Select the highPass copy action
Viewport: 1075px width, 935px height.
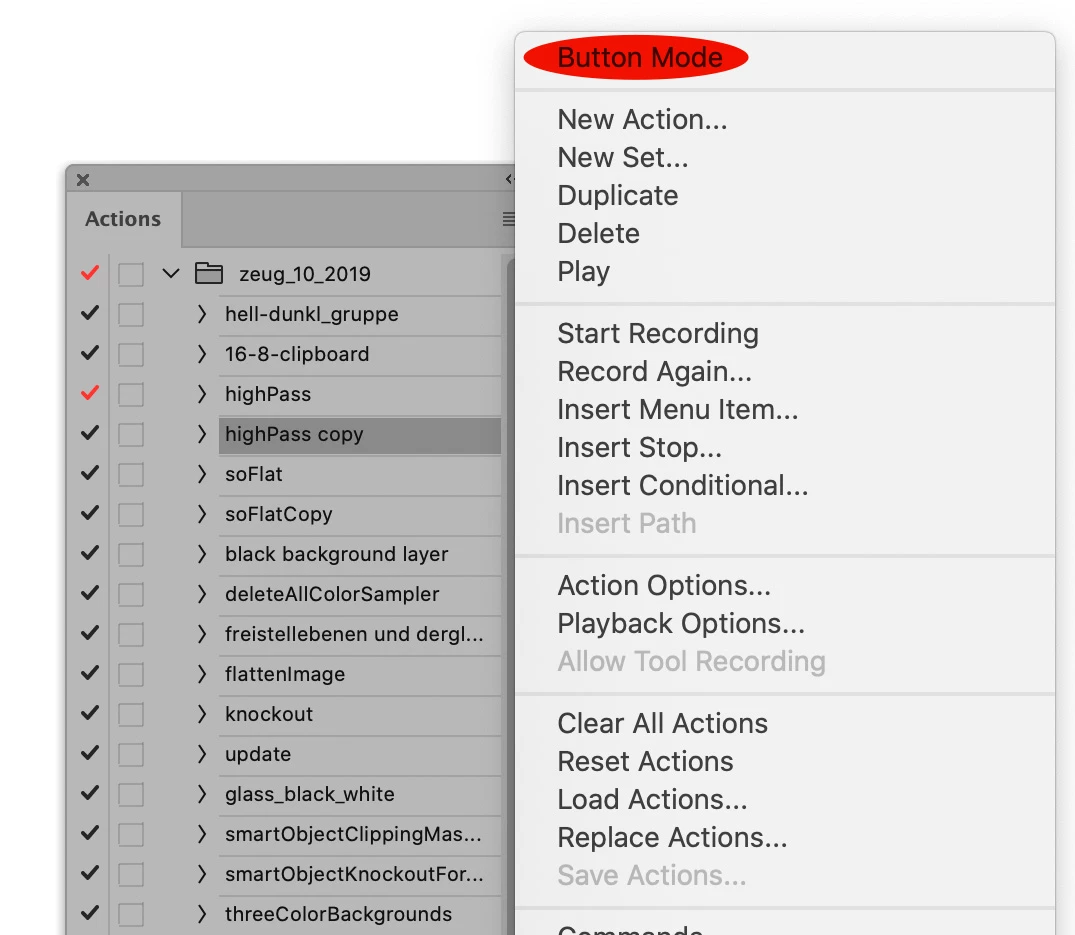(360, 435)
